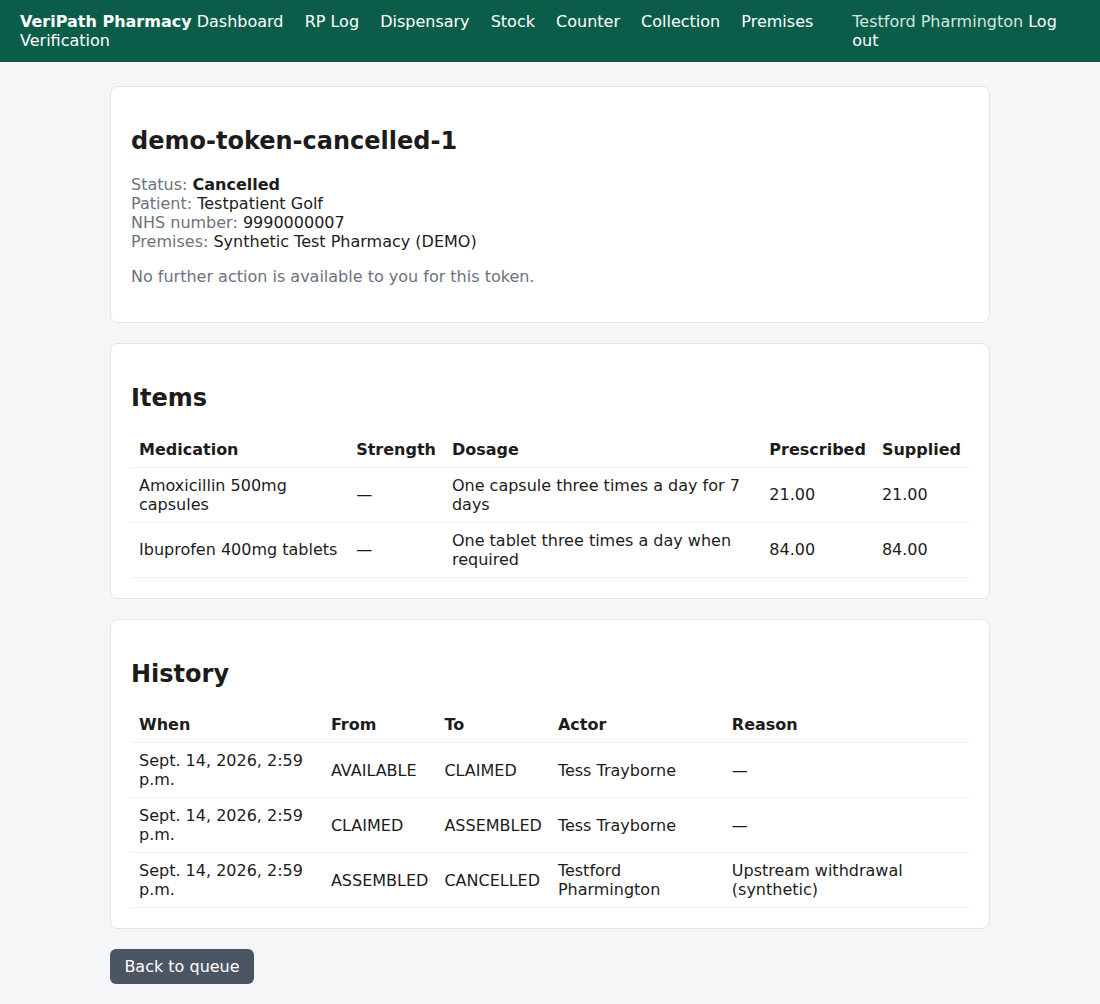This screenshot has width=1100, height=1004.
Task: Open the RP Log section
Action: point(332,22)
